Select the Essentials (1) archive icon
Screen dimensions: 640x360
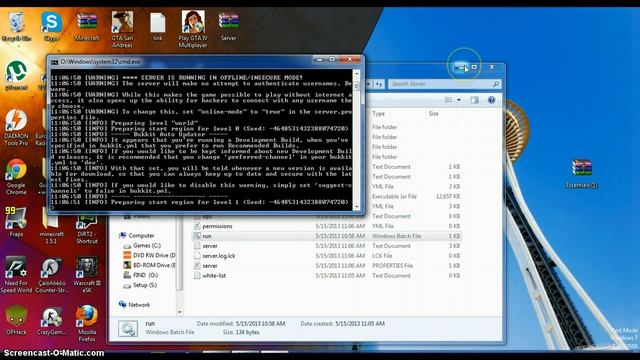tap(582, 173)
